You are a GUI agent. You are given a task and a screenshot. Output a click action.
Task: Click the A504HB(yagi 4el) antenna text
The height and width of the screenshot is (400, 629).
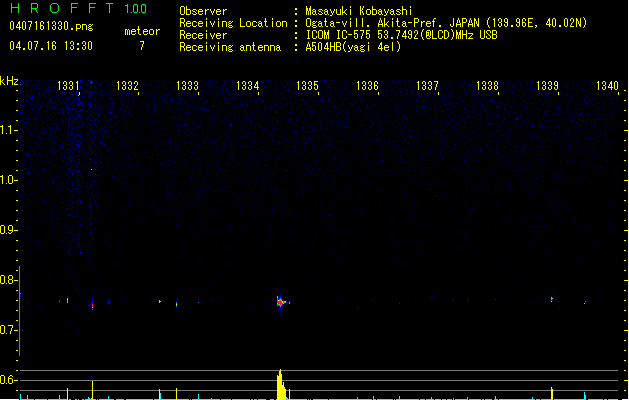[x=353, y=47]
